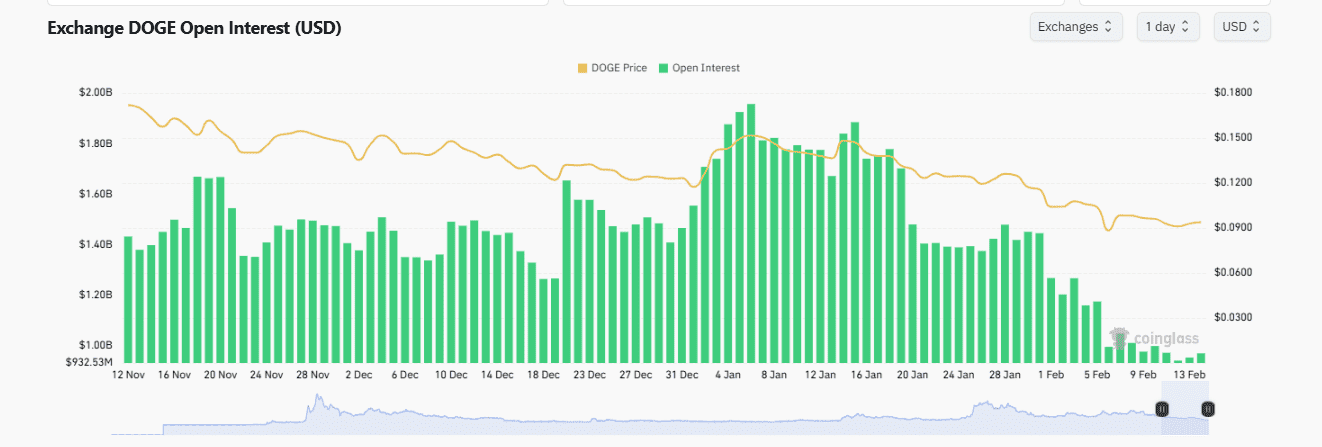Viewport: 1322px width, 447px height.
Task: Open the USD currency dropdown
Action: (1241, 27)
